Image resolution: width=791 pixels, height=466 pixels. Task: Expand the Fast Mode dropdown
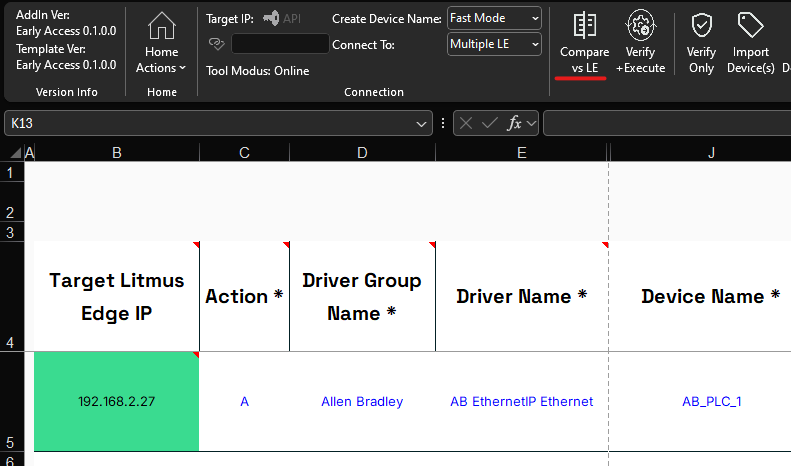click(x=494, y=18)
